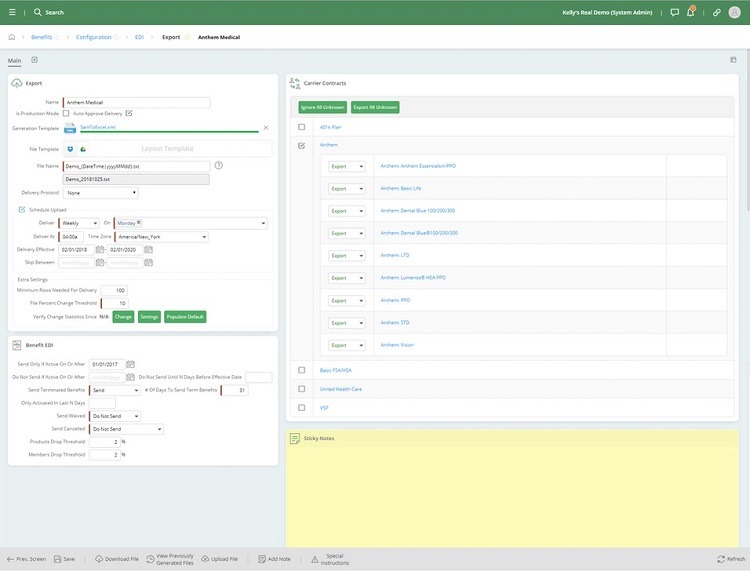750x571 pixels.
Task: Check the VSP carrier checkbox
Action: tap(301, 407)
